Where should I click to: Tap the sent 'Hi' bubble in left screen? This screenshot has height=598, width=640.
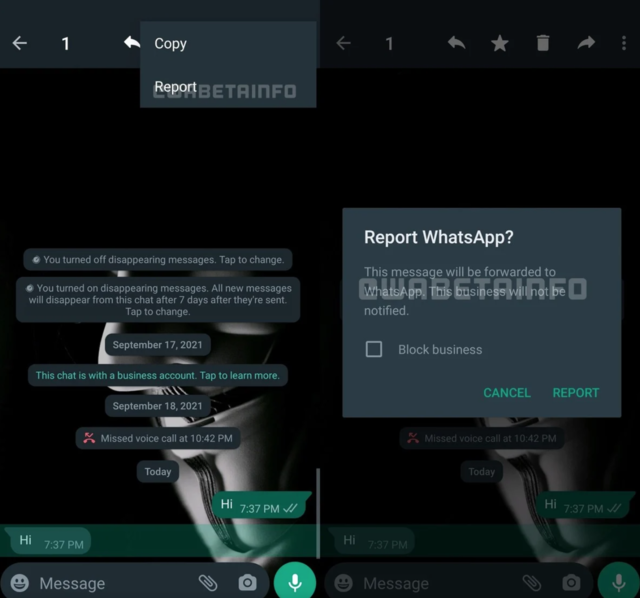261,505
